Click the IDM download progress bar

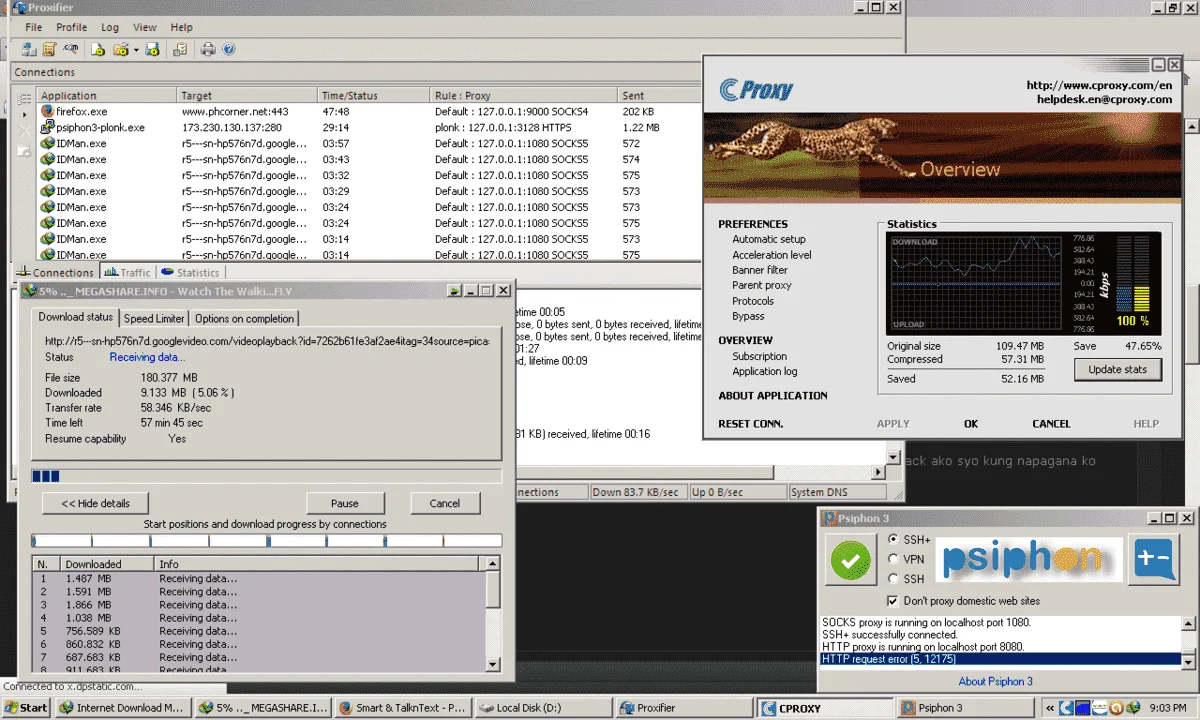(267, 476)
